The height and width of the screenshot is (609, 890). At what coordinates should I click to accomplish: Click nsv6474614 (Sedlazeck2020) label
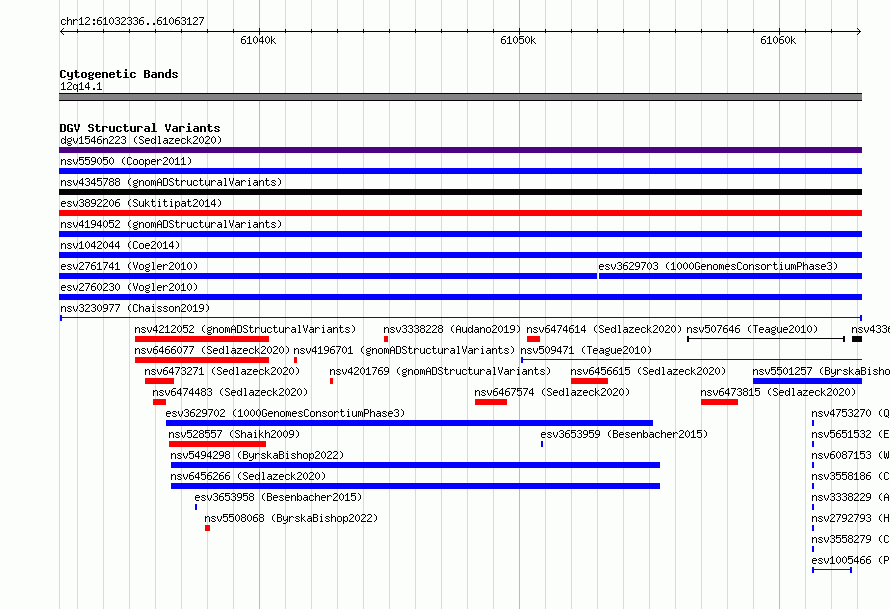(x=604, y=329)
